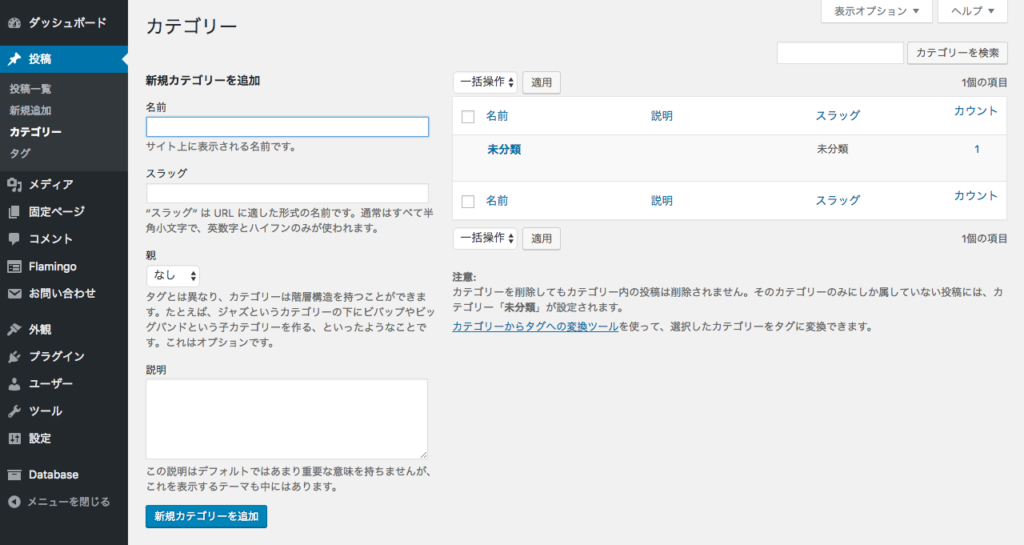Open the top 一括操作 bulk actions dropdown

coord(486,82)
